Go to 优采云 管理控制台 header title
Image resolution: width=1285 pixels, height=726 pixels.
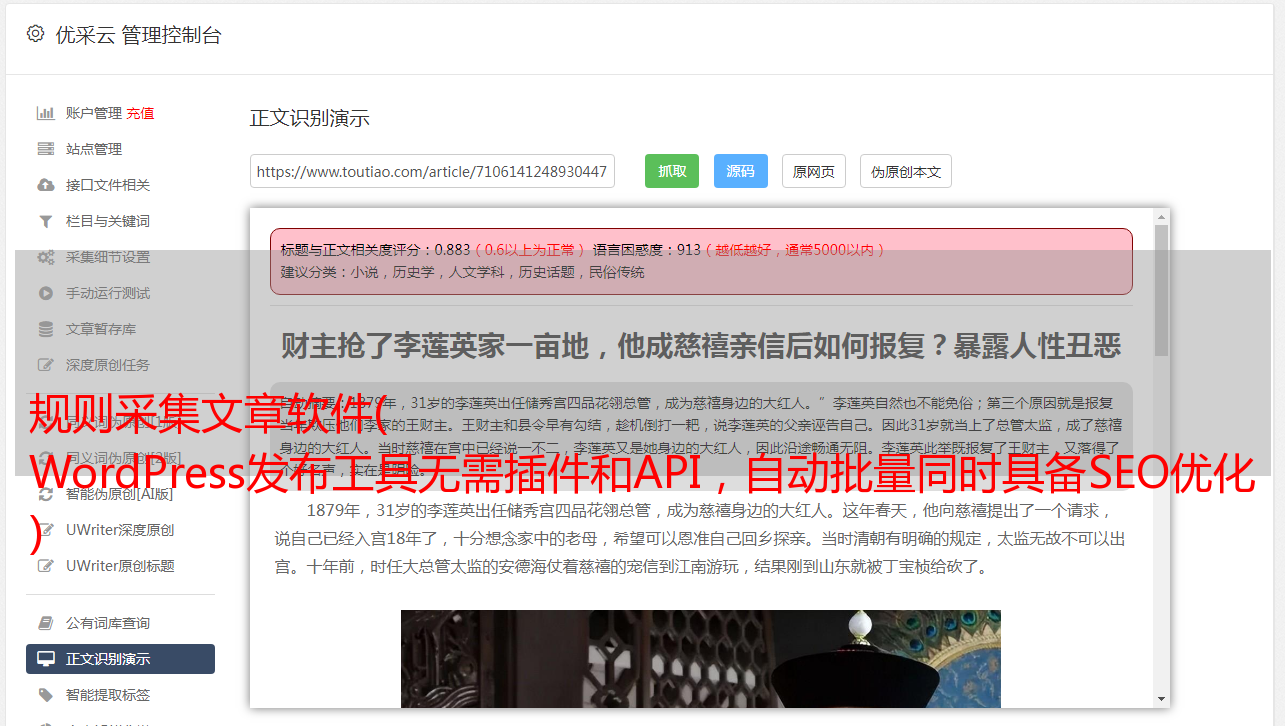138,35
